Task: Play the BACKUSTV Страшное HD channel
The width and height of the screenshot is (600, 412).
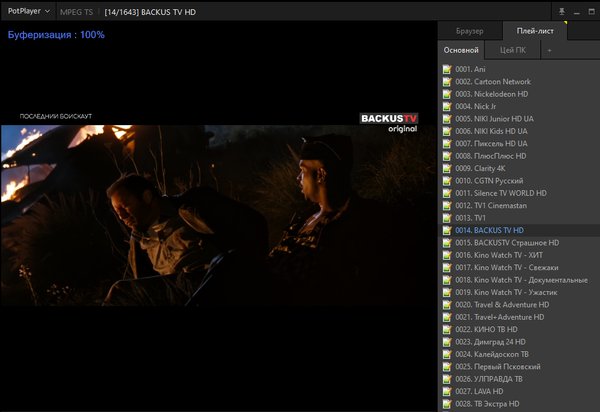Action: coord(507,242)
